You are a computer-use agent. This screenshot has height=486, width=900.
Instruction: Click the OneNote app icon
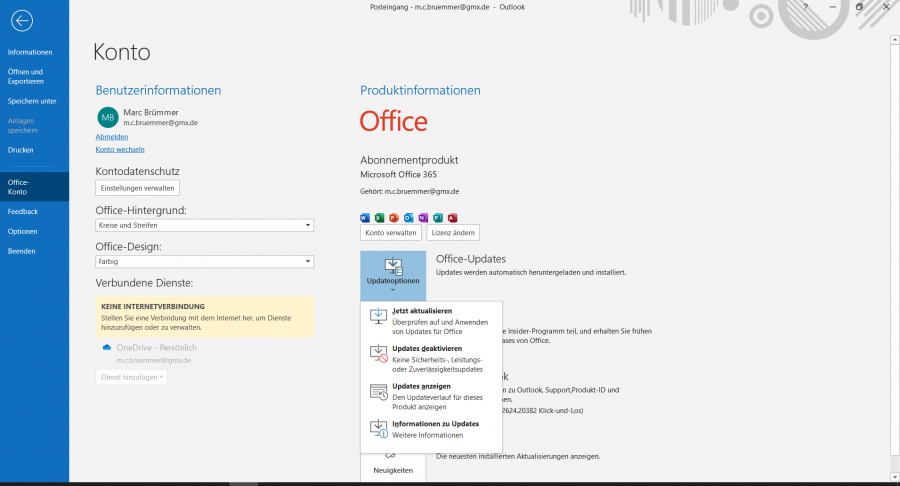point(423,217)
